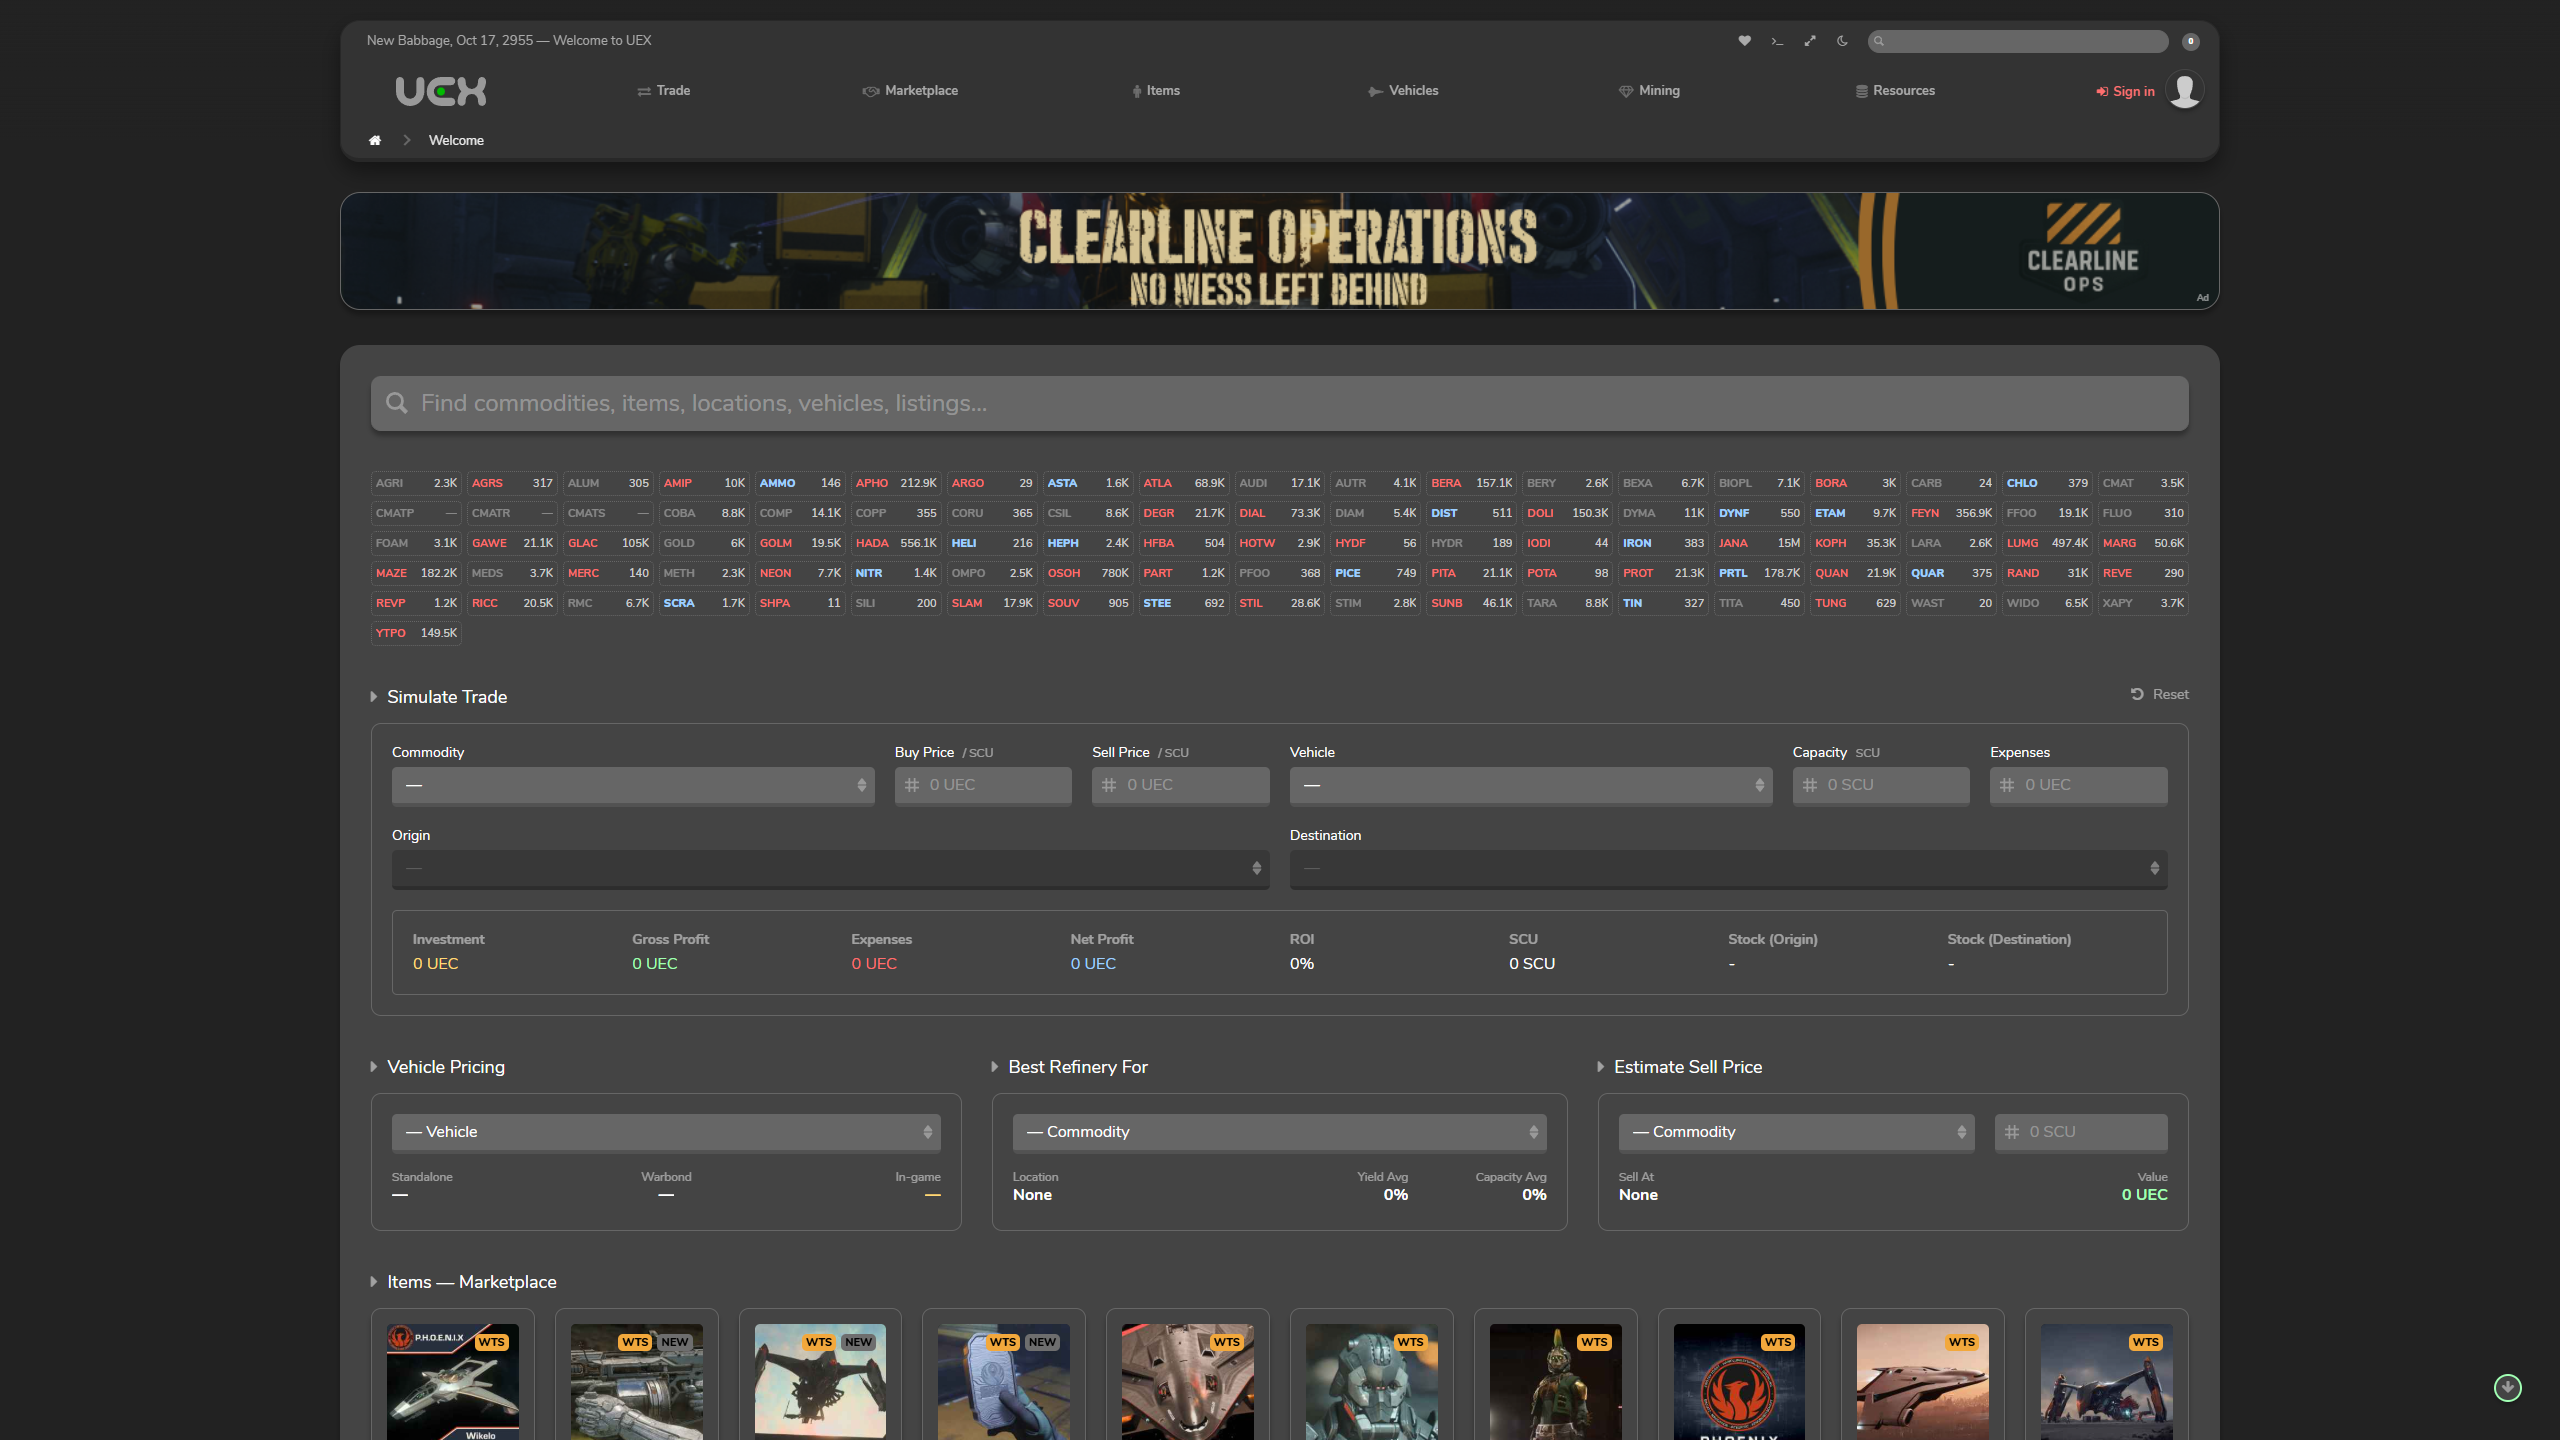Click the notification counter badge
The width and height of the screenshot is (2560, 1440).
2190,41
